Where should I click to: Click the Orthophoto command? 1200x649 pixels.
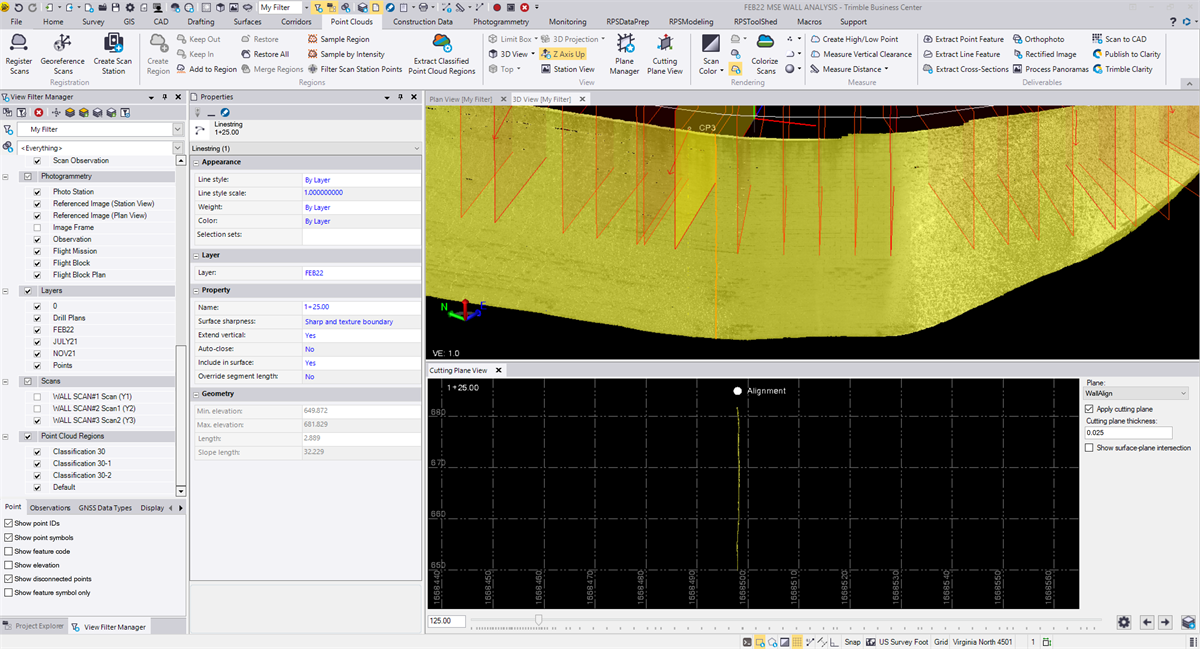click(x=1037, y=39)
